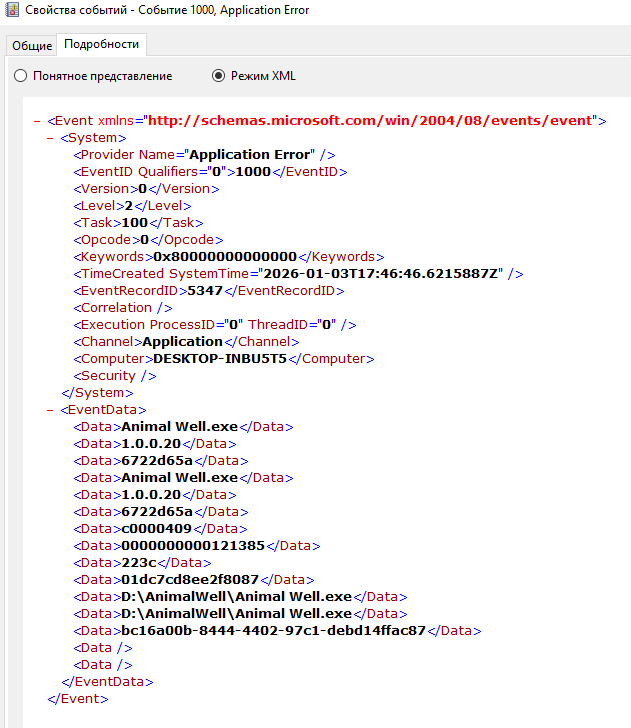Image resolution: width=631 pixels, height=728 pixels.
Task: Click Keywords value 0x80000000000000
Action: [x=225, y=257]
